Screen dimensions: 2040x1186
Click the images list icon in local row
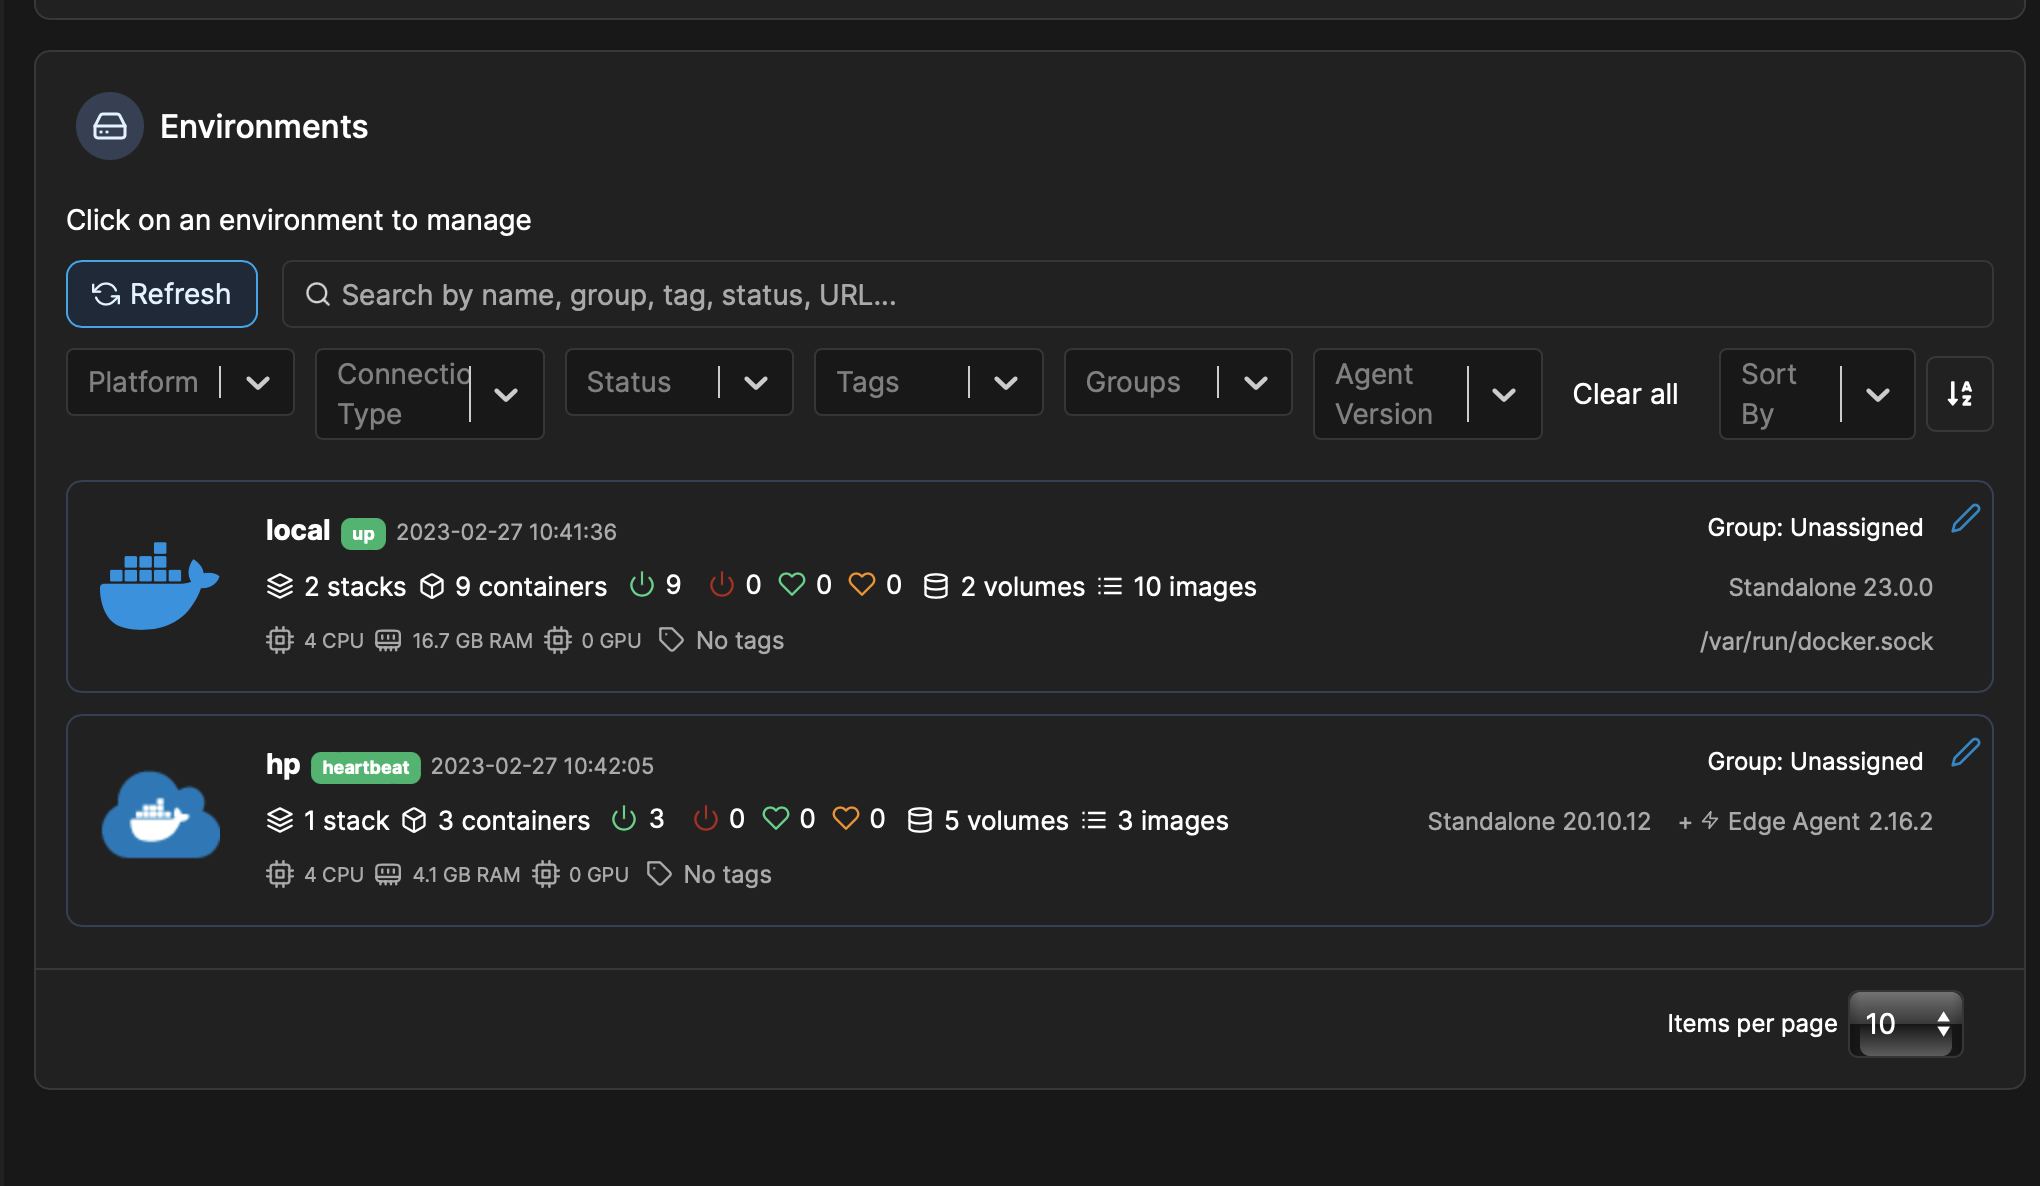(1110, 586)
